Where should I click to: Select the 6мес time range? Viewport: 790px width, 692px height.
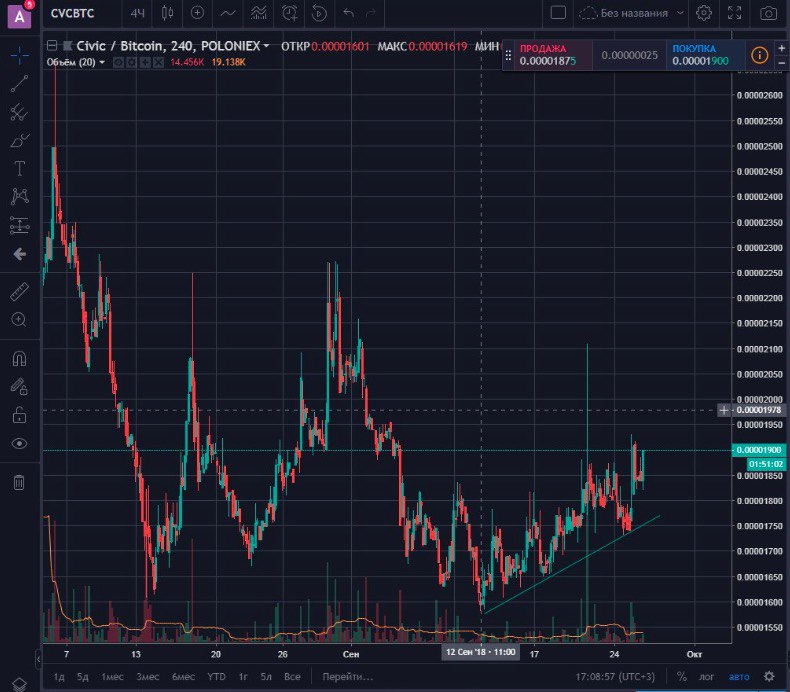click(x=183, y=676)
